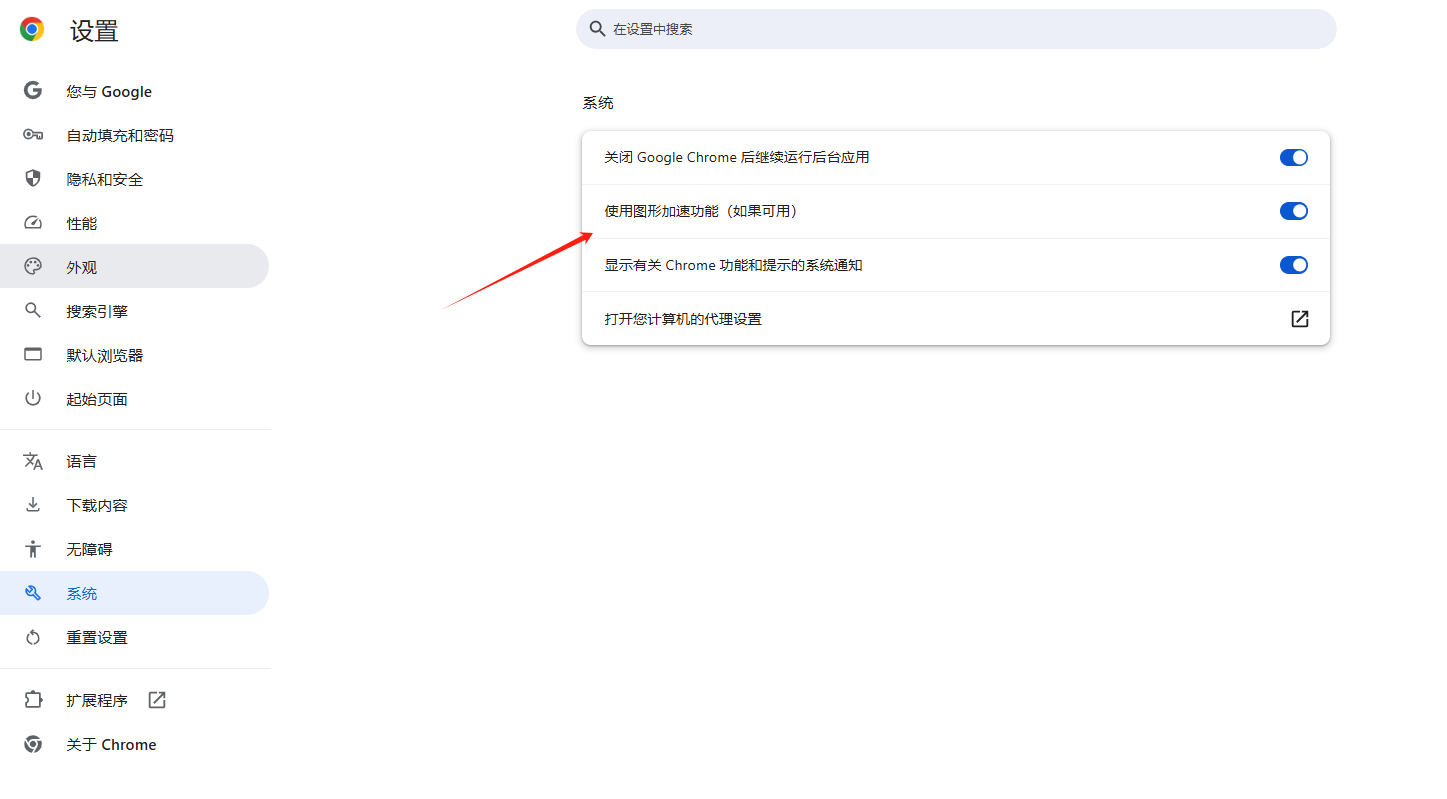Click the Chrome icon for 关于 Chrome

click(x=33, y=744)
